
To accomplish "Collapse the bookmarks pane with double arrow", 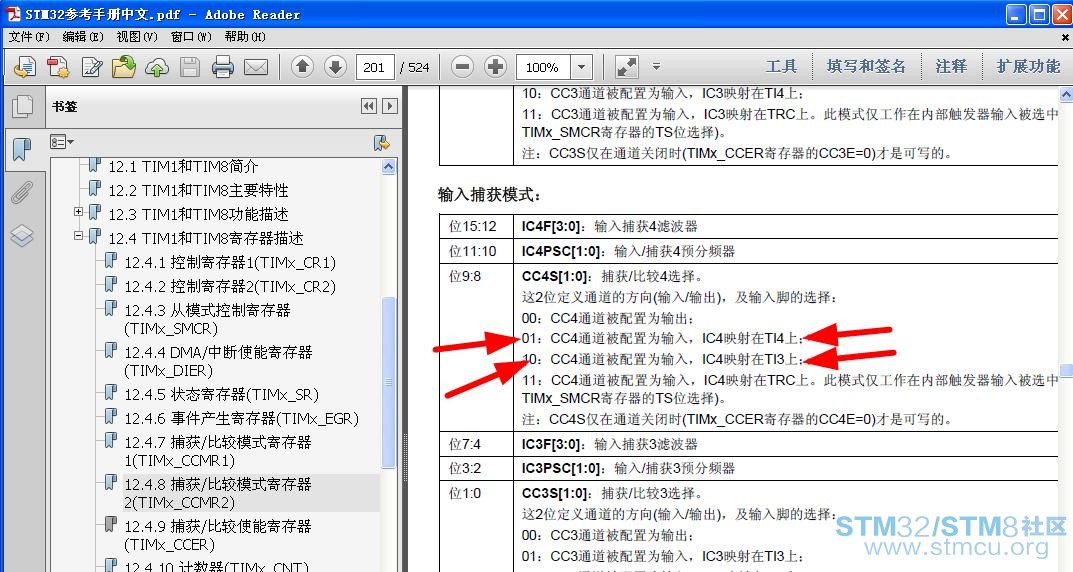I will coord(369,106).
